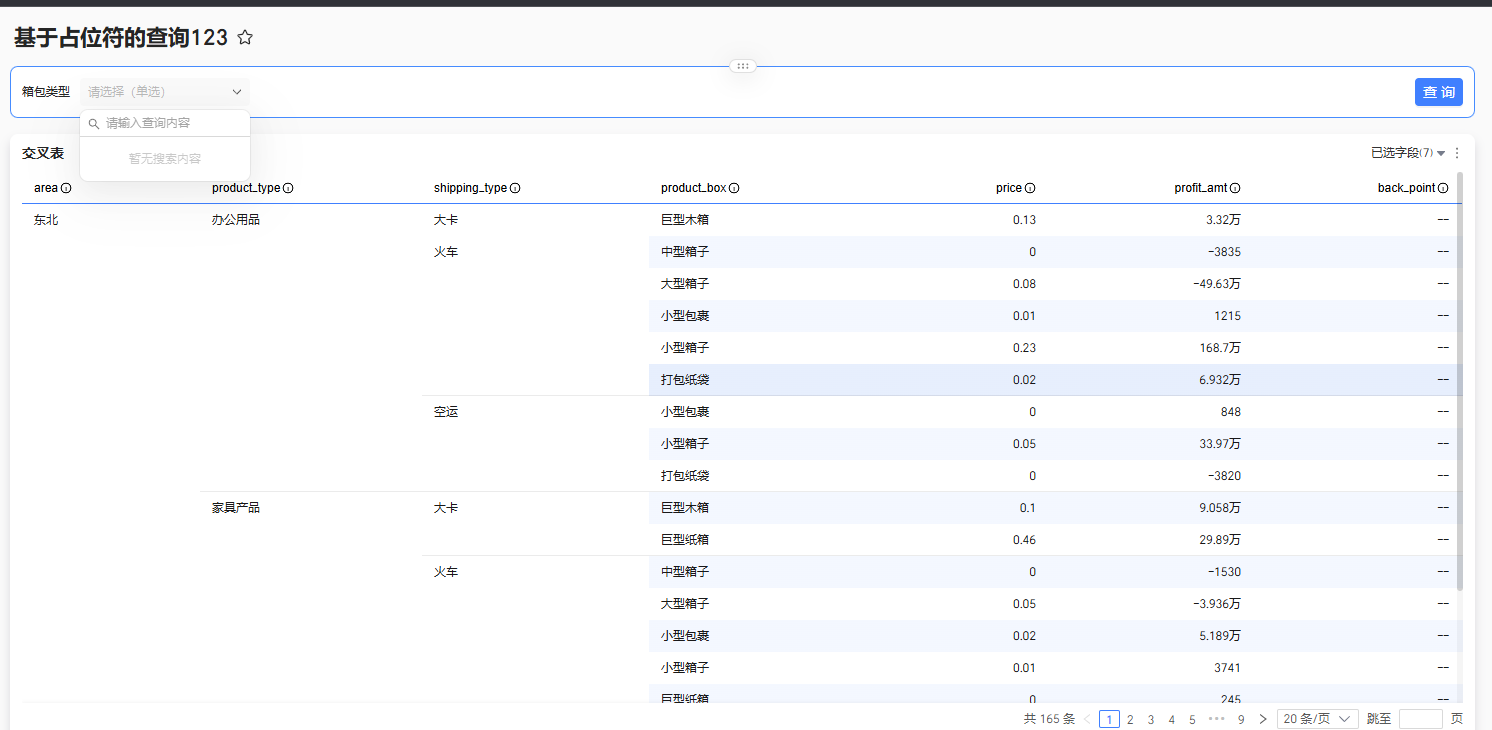Viewport: 1492px width, 730px height.
Task: Click the product_type column header
Action: point(246,188)
